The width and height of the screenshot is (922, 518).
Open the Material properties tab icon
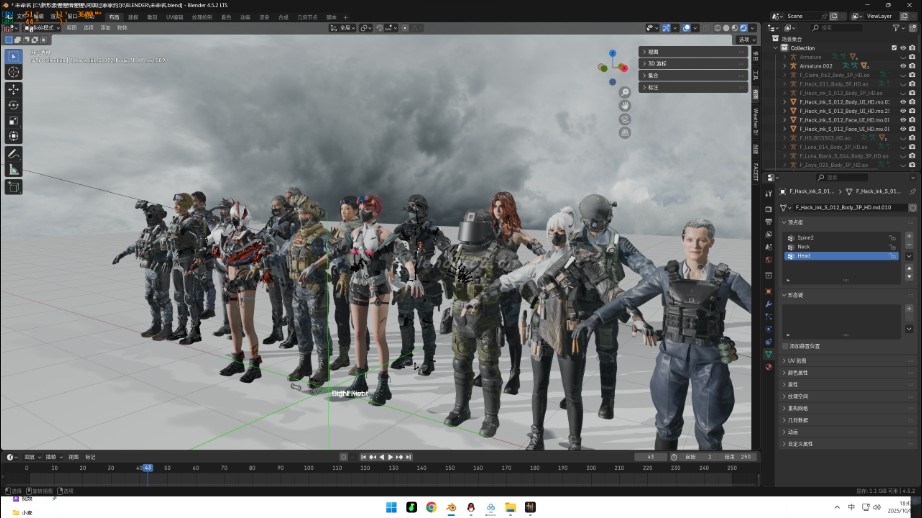(x=769, y=367)
